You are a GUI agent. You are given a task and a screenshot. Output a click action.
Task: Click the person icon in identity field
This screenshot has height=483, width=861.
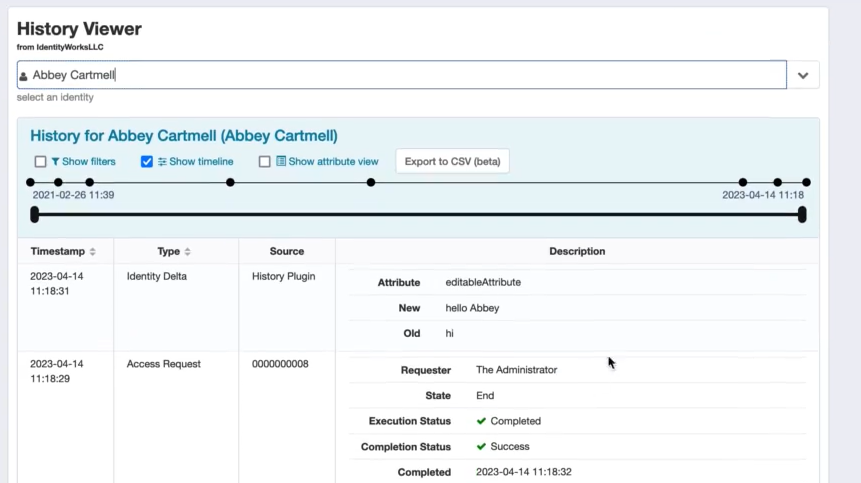24,76
